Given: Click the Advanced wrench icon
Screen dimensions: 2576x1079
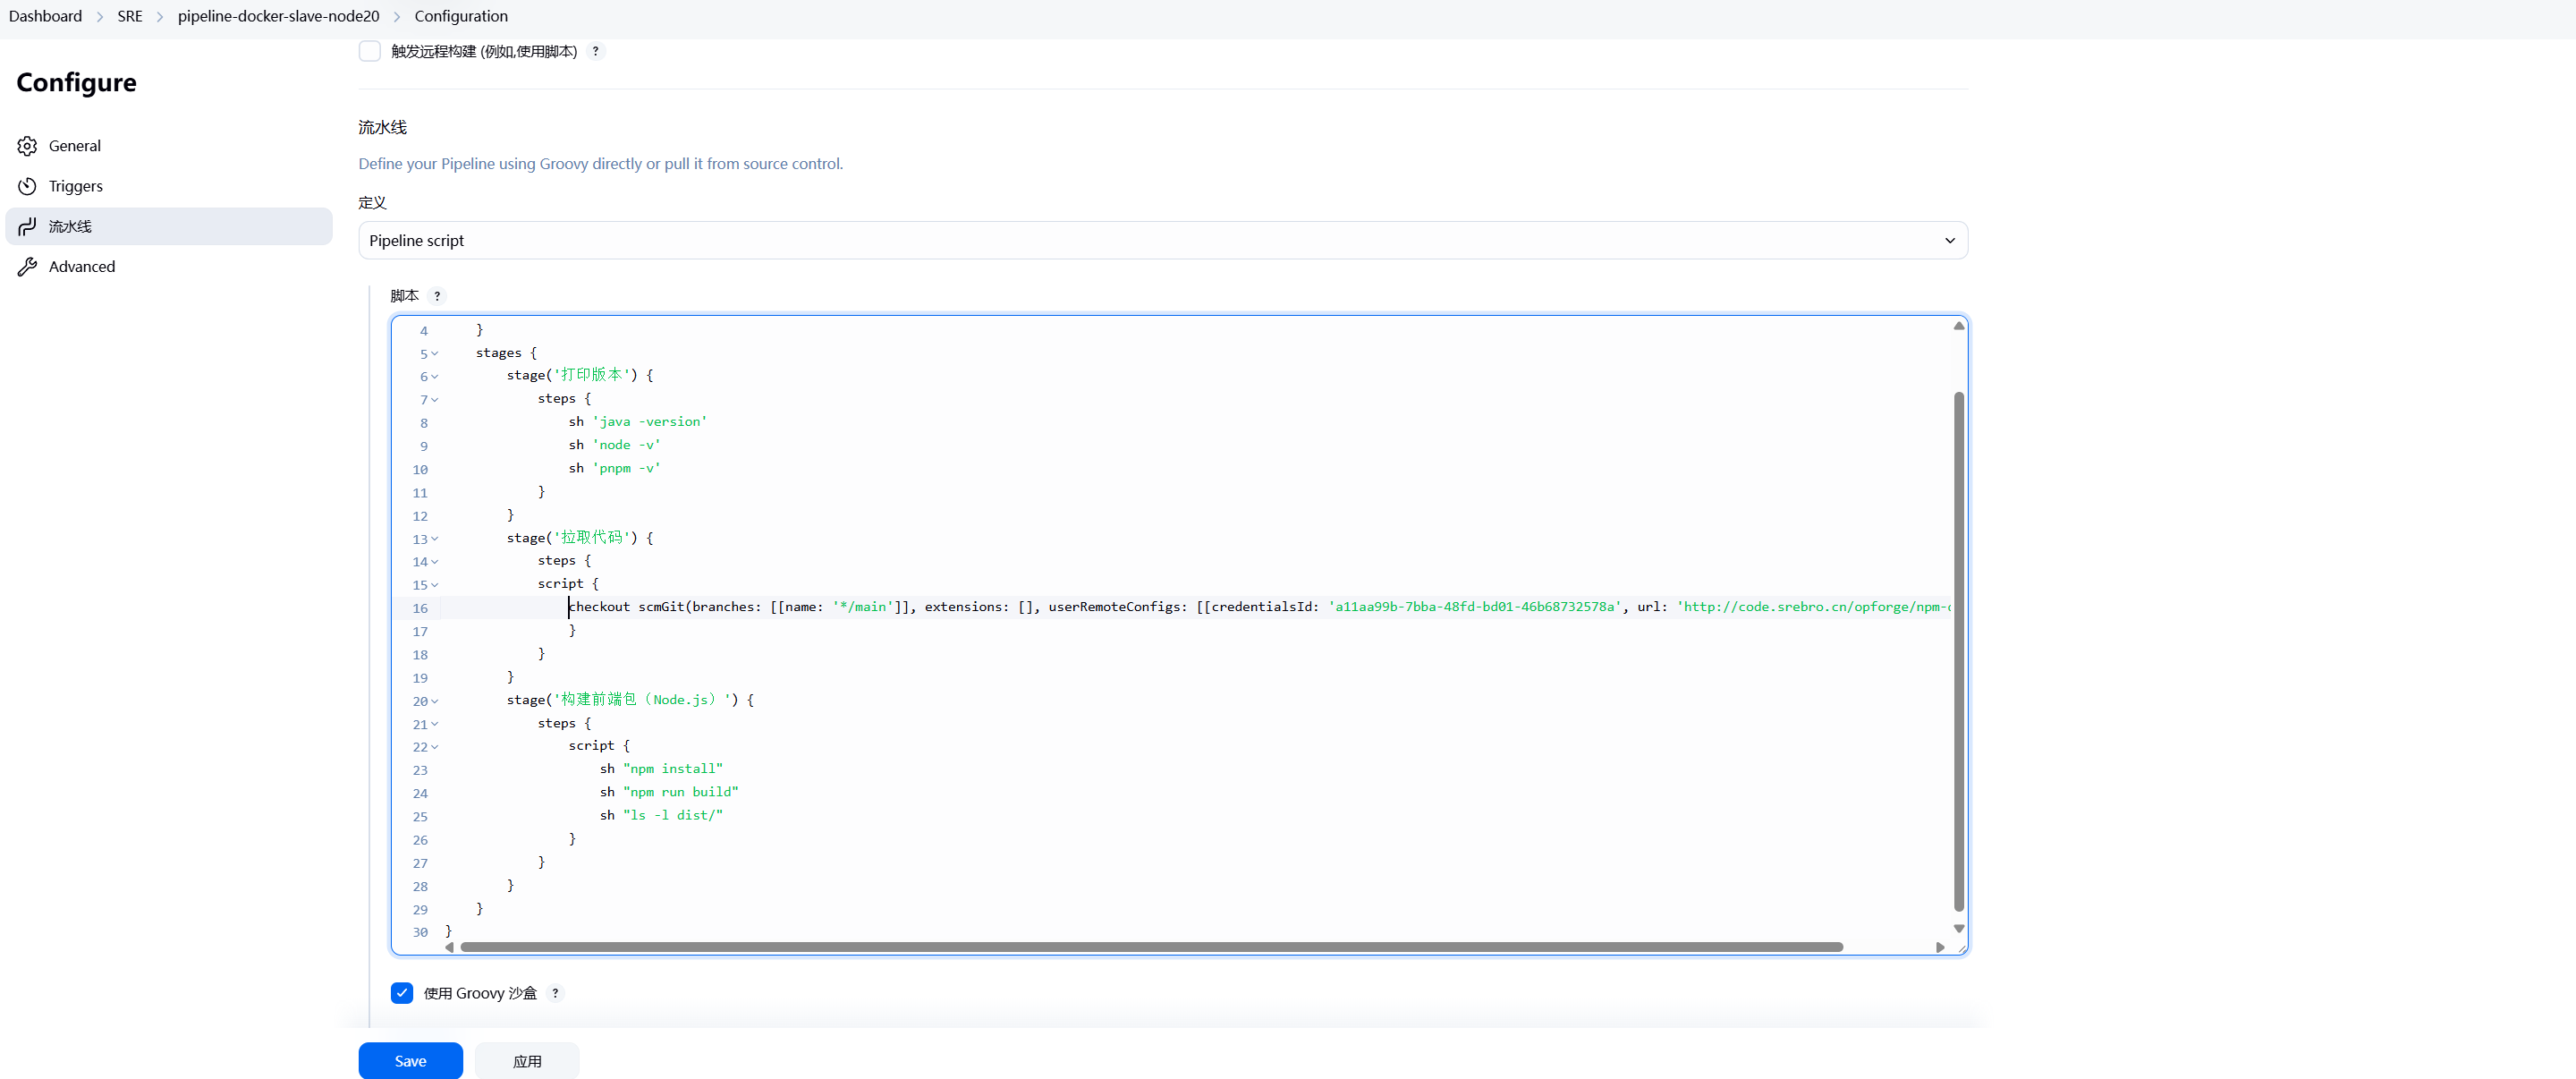Looking at the screenshot, I should (27, 267).
